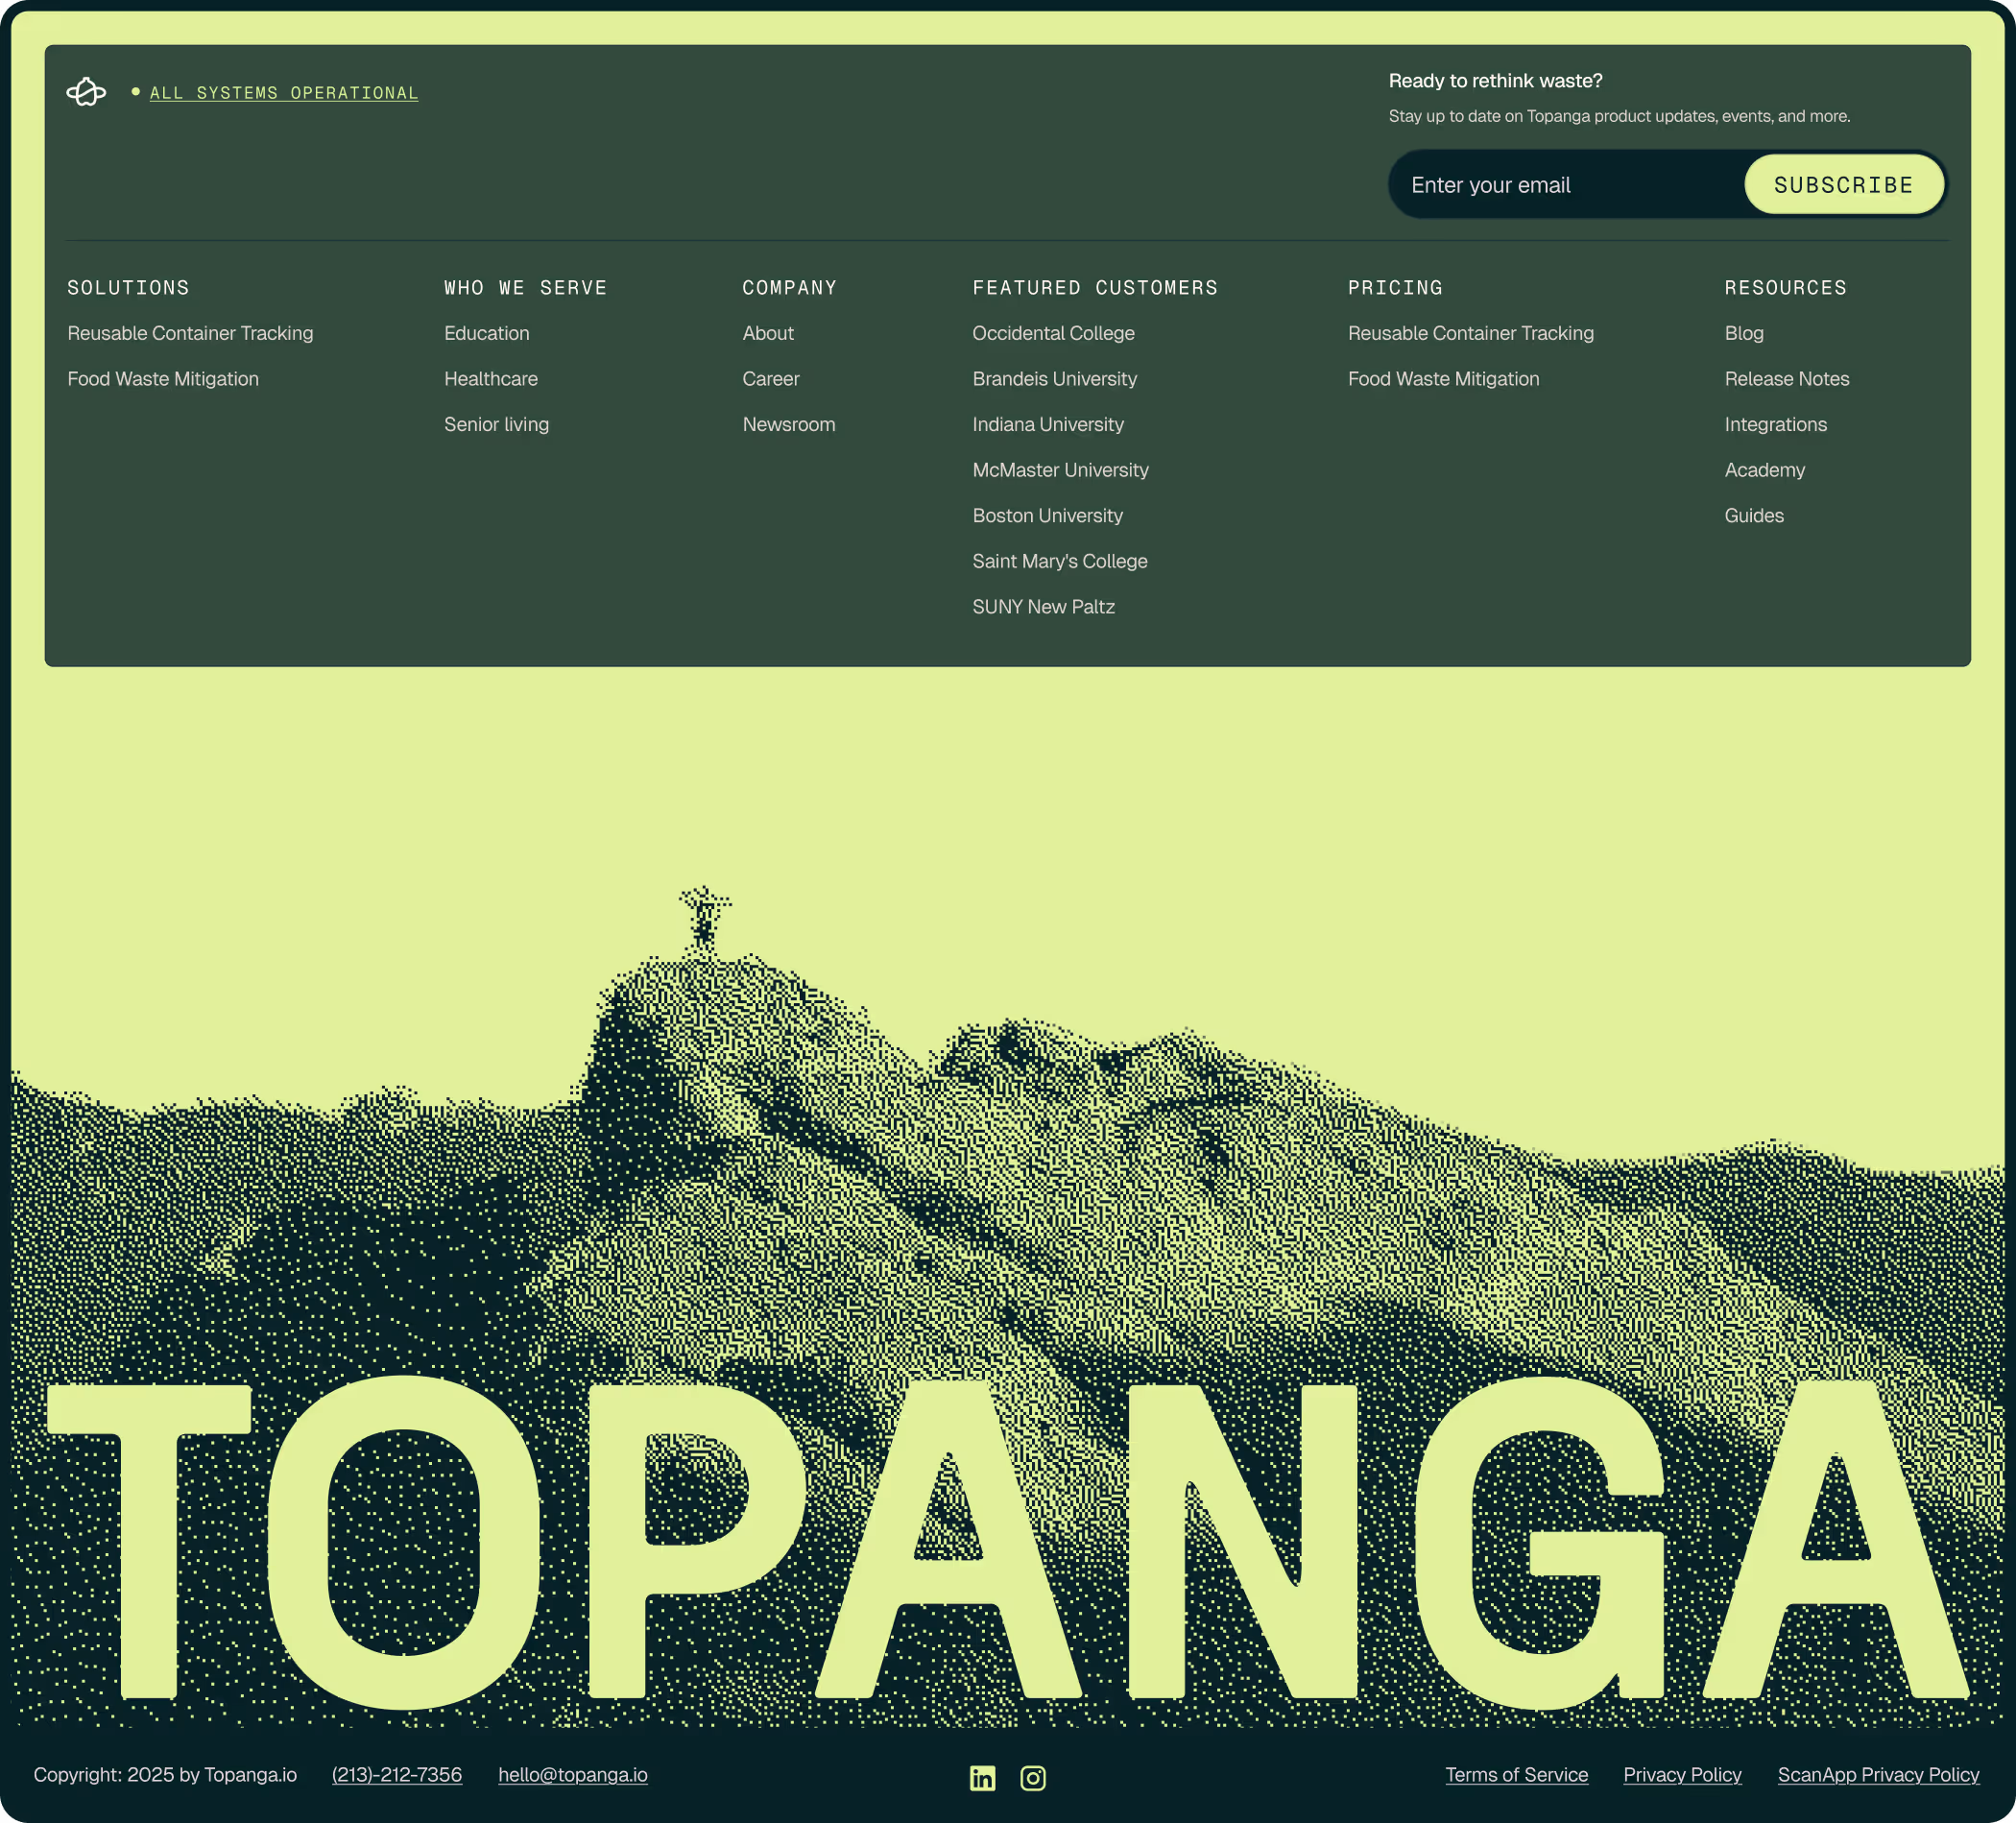
Task: Visit the Newsroom link
Action: tap(788, 424)
